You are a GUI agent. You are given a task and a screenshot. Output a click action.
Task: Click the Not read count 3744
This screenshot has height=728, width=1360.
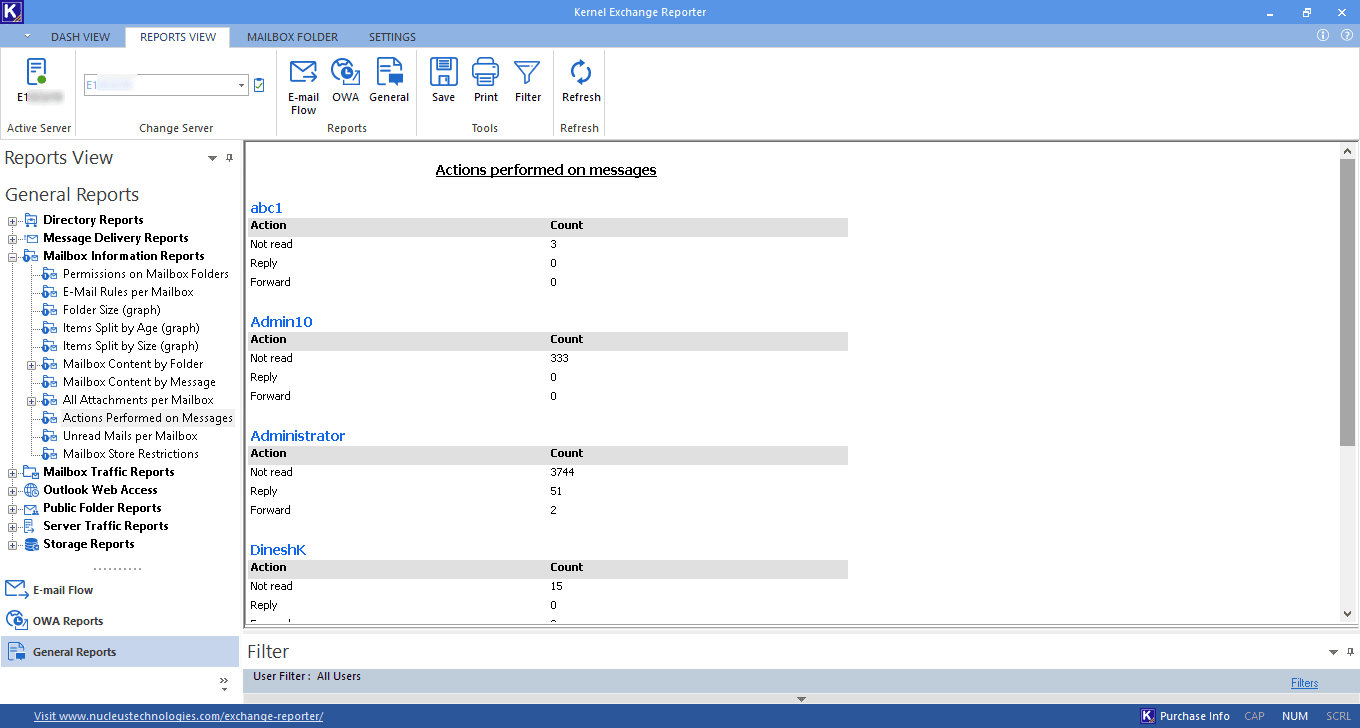point(562,472)
